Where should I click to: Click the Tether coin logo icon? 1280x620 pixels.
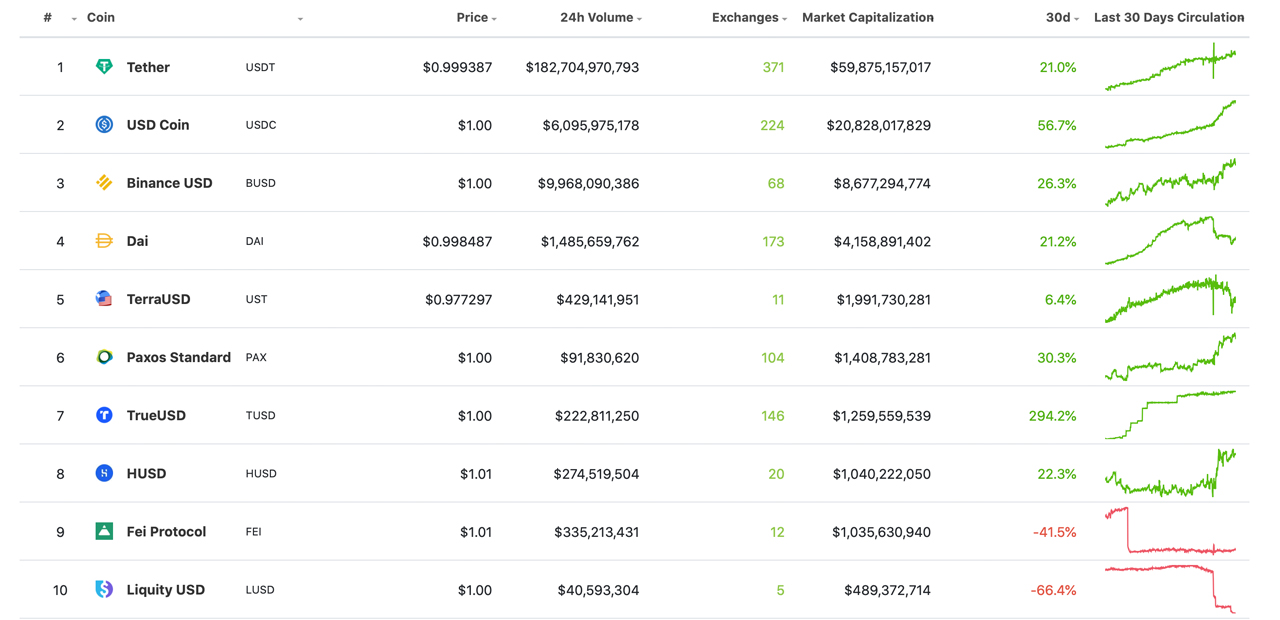click(x=104, y=67)
